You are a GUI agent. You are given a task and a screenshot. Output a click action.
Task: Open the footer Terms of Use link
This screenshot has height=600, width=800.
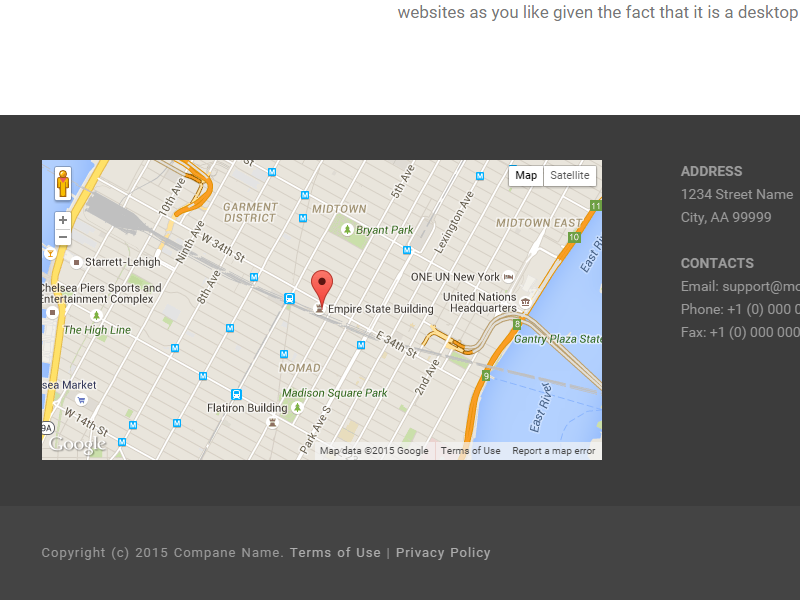pyautogui.click(x=335, y=553)
